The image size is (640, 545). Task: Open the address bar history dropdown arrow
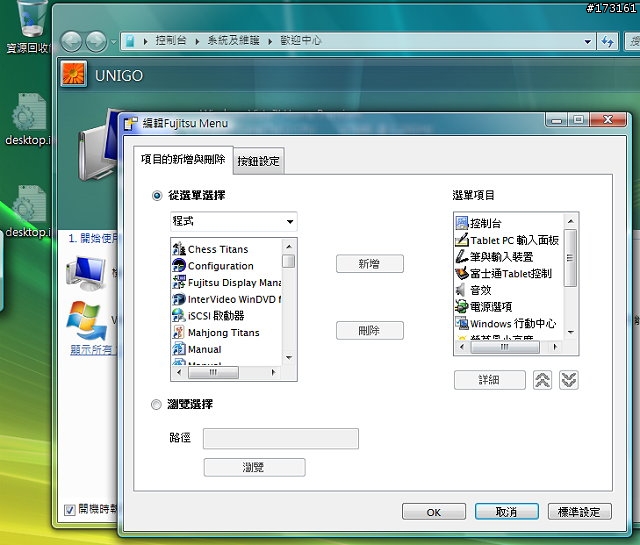coord(587,41)
